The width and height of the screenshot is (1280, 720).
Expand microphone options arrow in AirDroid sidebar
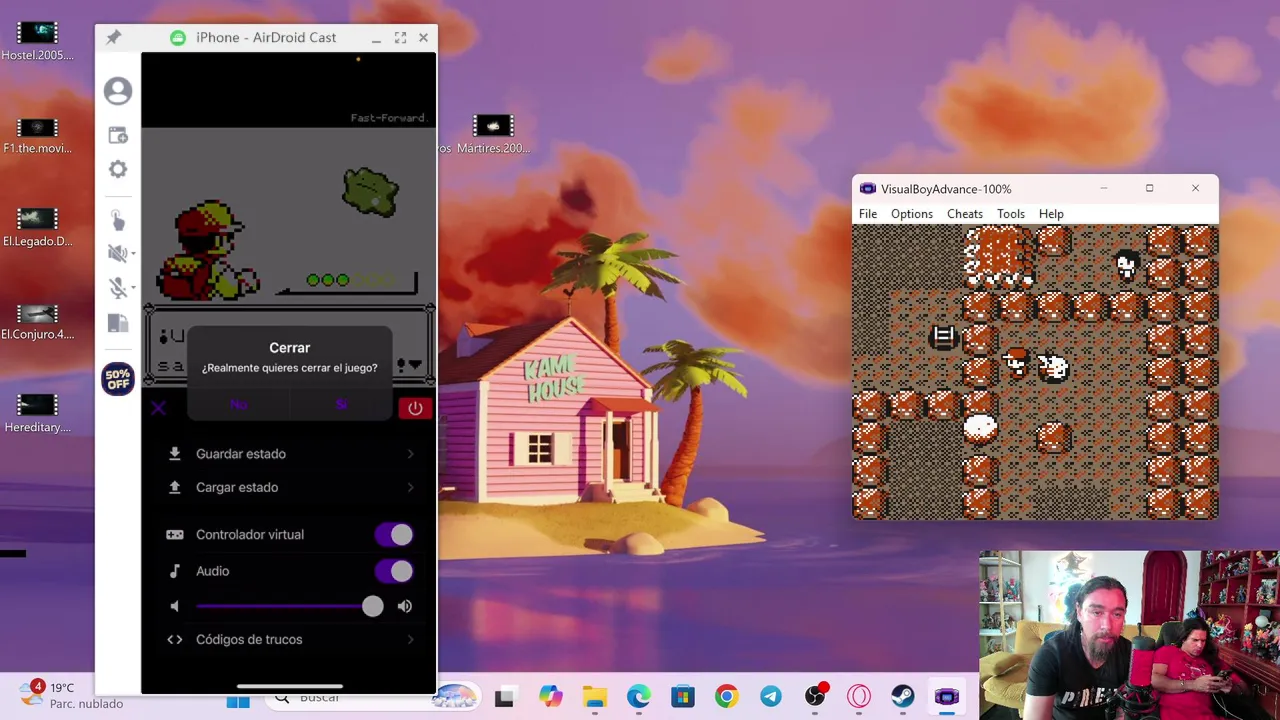133,289
